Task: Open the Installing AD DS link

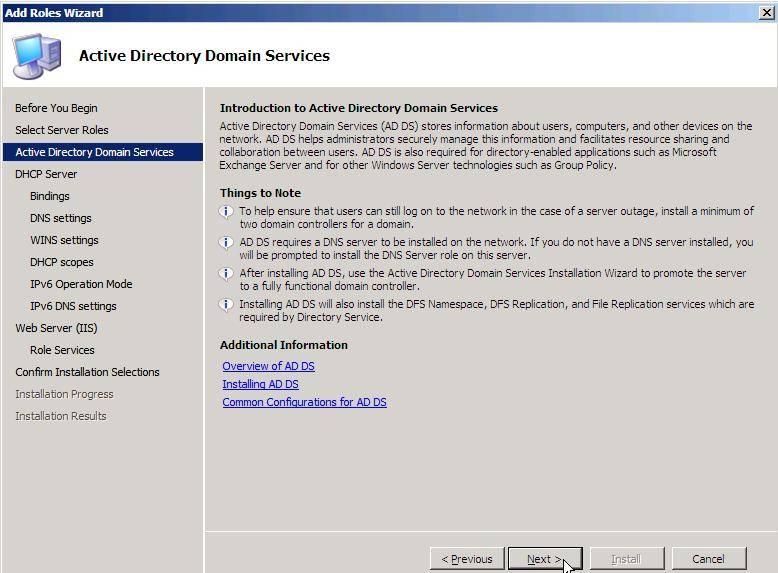Action: point(260,384)
